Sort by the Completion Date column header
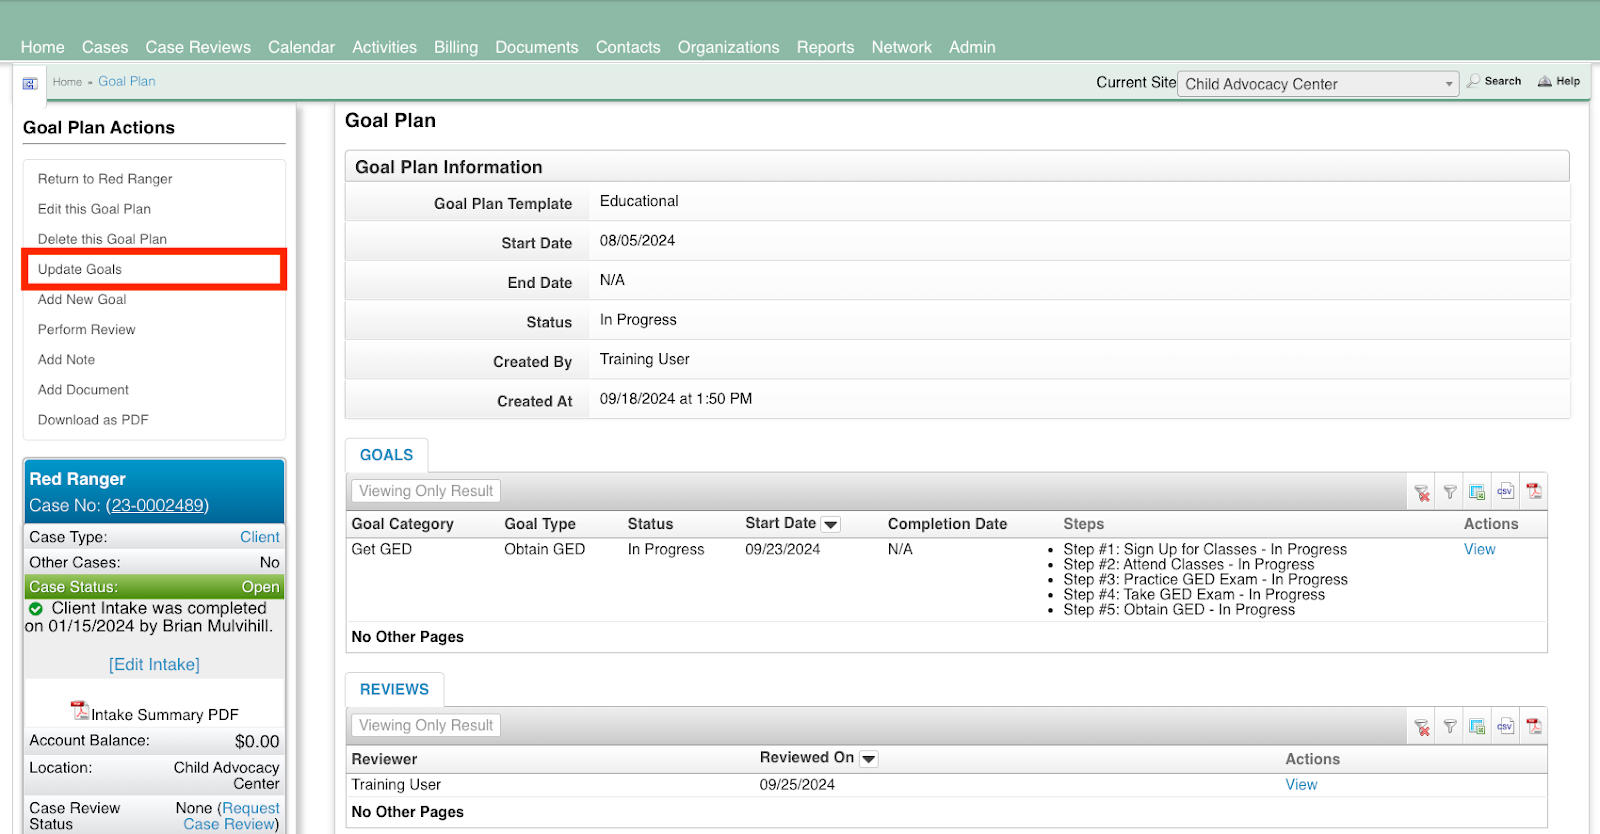The width and height of the screenshot is (1600, 834). tap(947, 524)
